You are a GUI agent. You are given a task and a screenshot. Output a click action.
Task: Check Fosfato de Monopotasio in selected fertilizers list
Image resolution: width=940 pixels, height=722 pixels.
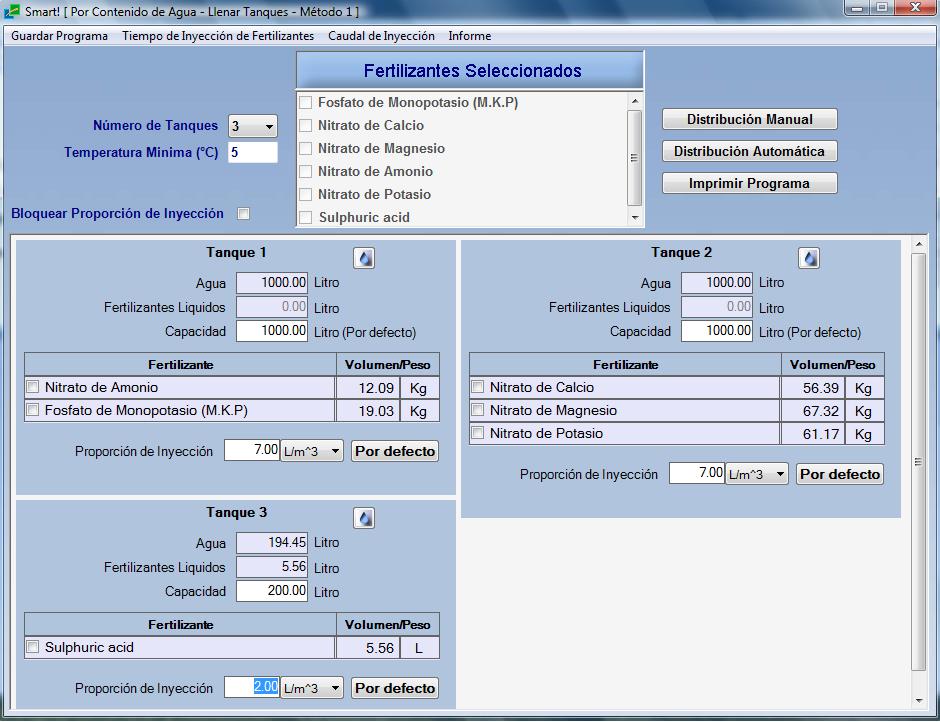pyautogui.click(x=306, y=103)
